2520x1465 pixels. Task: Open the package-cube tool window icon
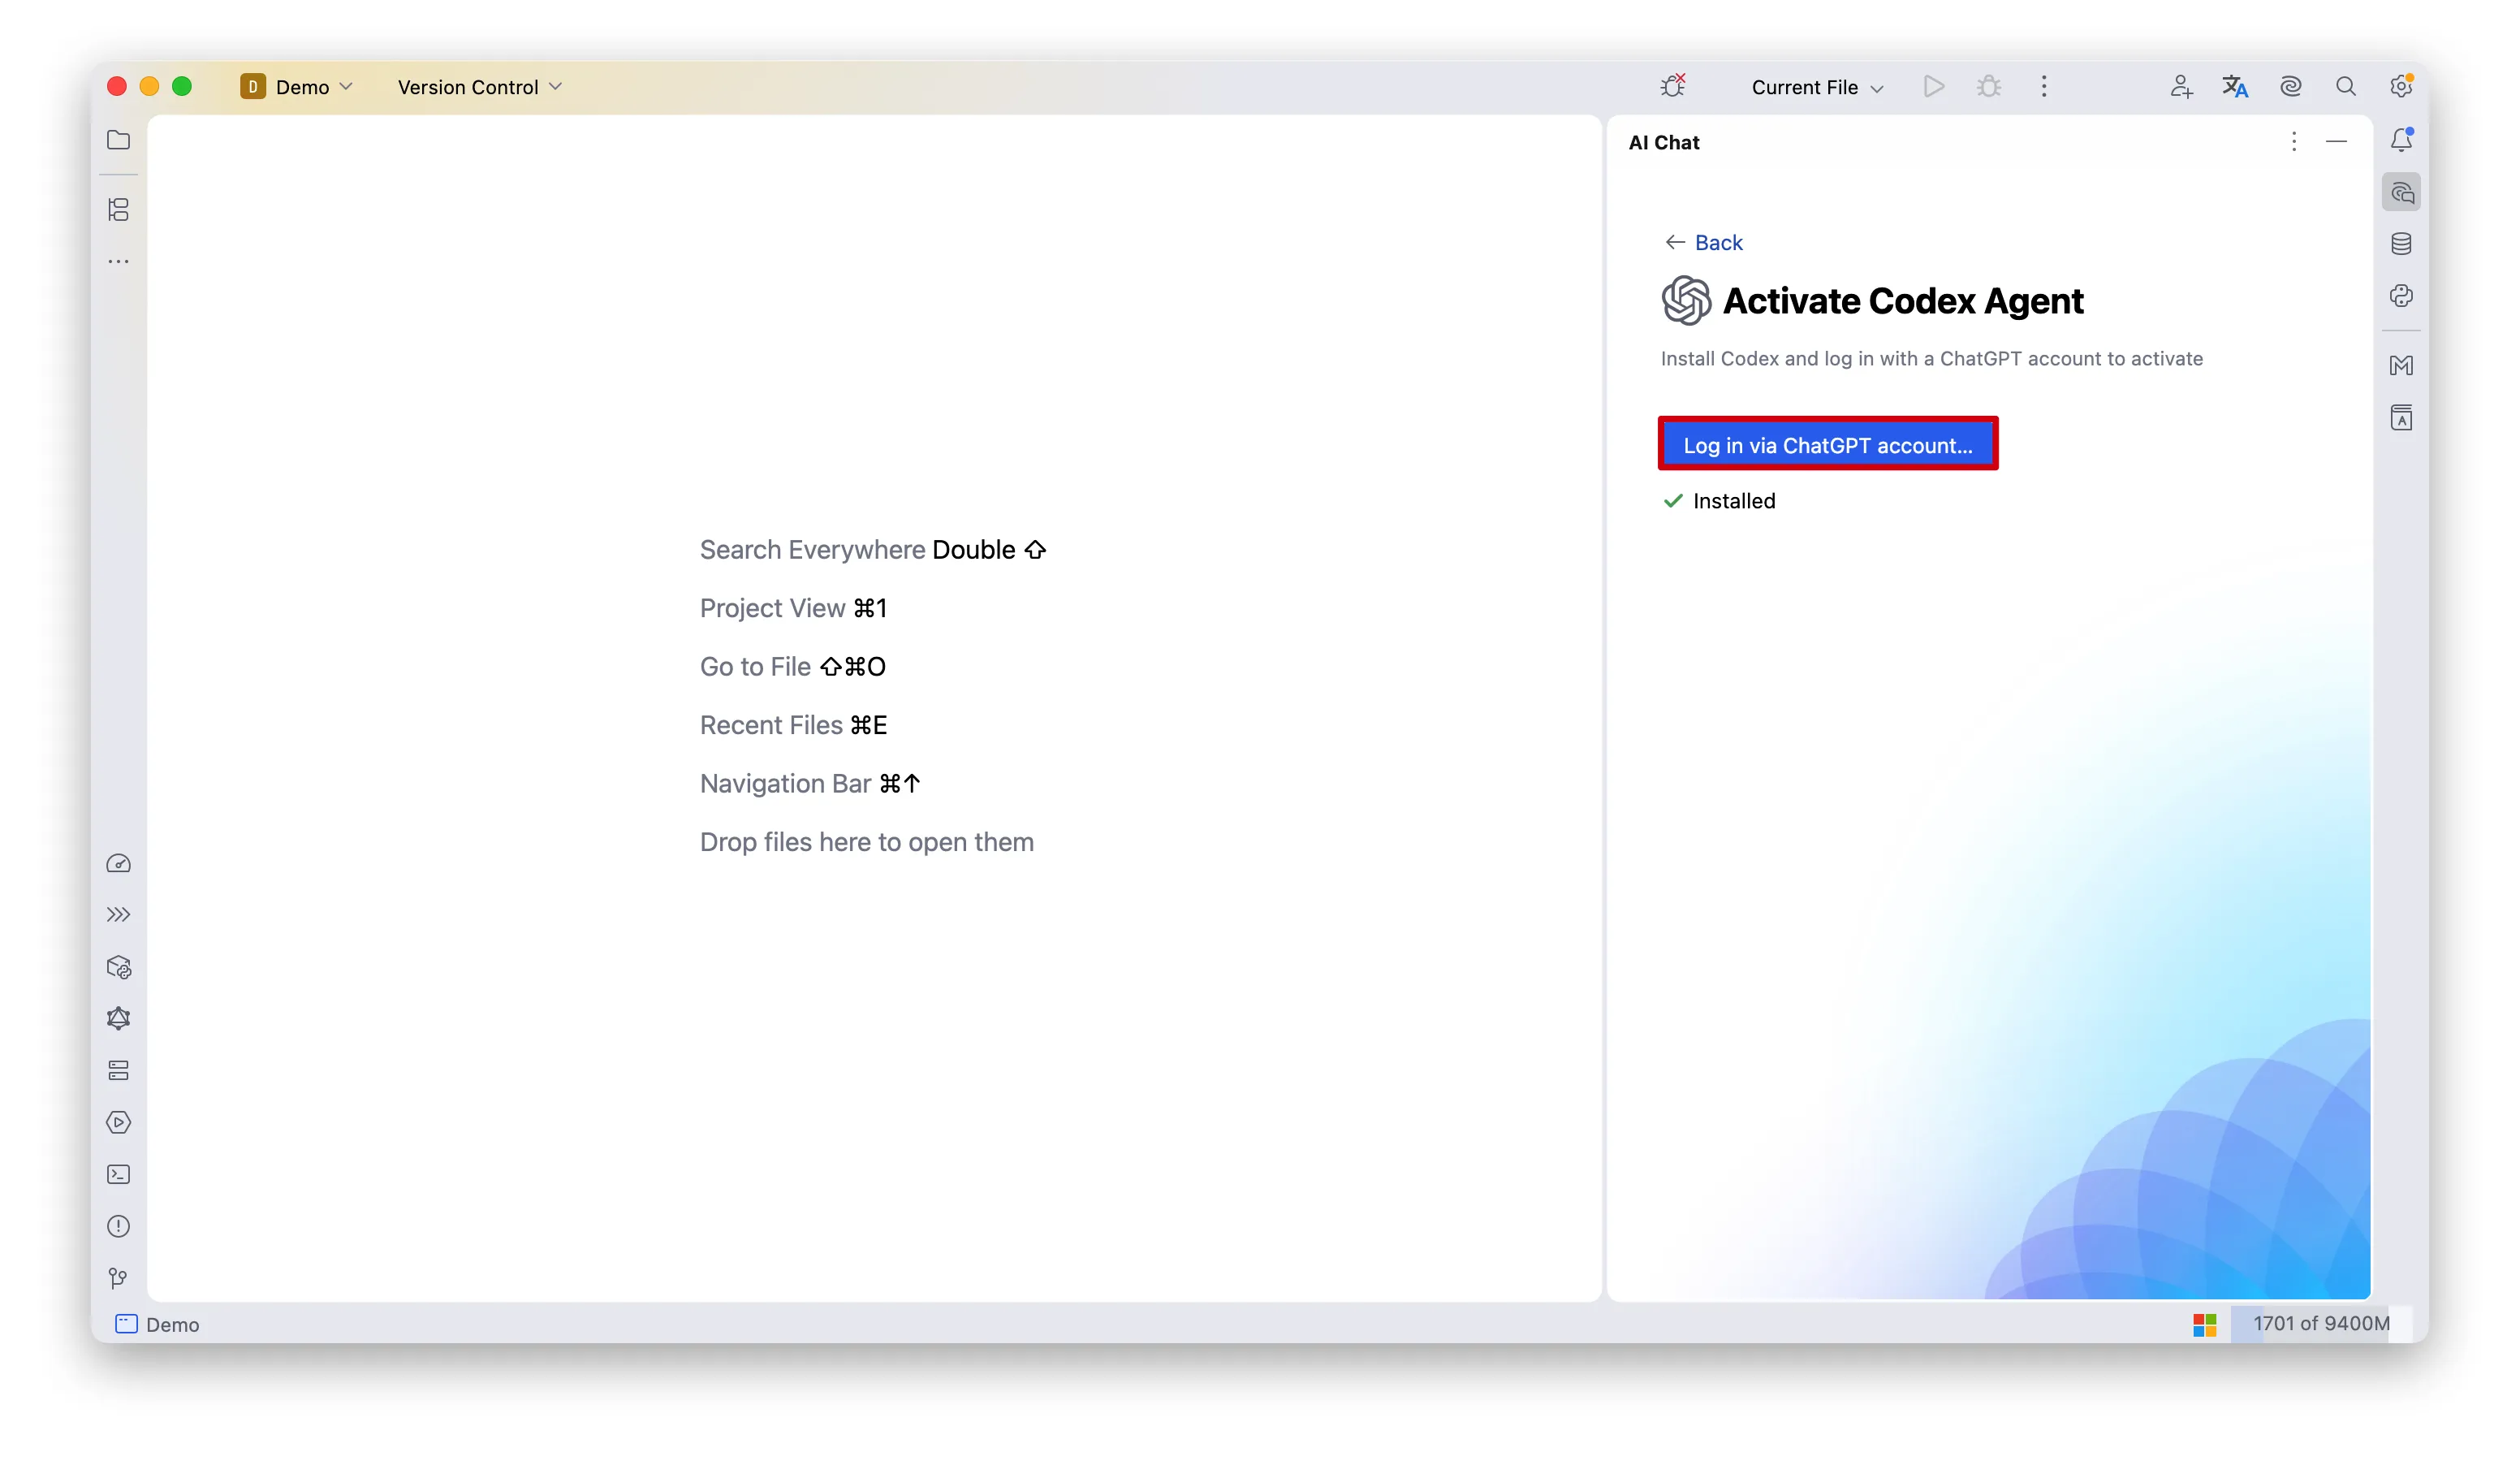118,967
